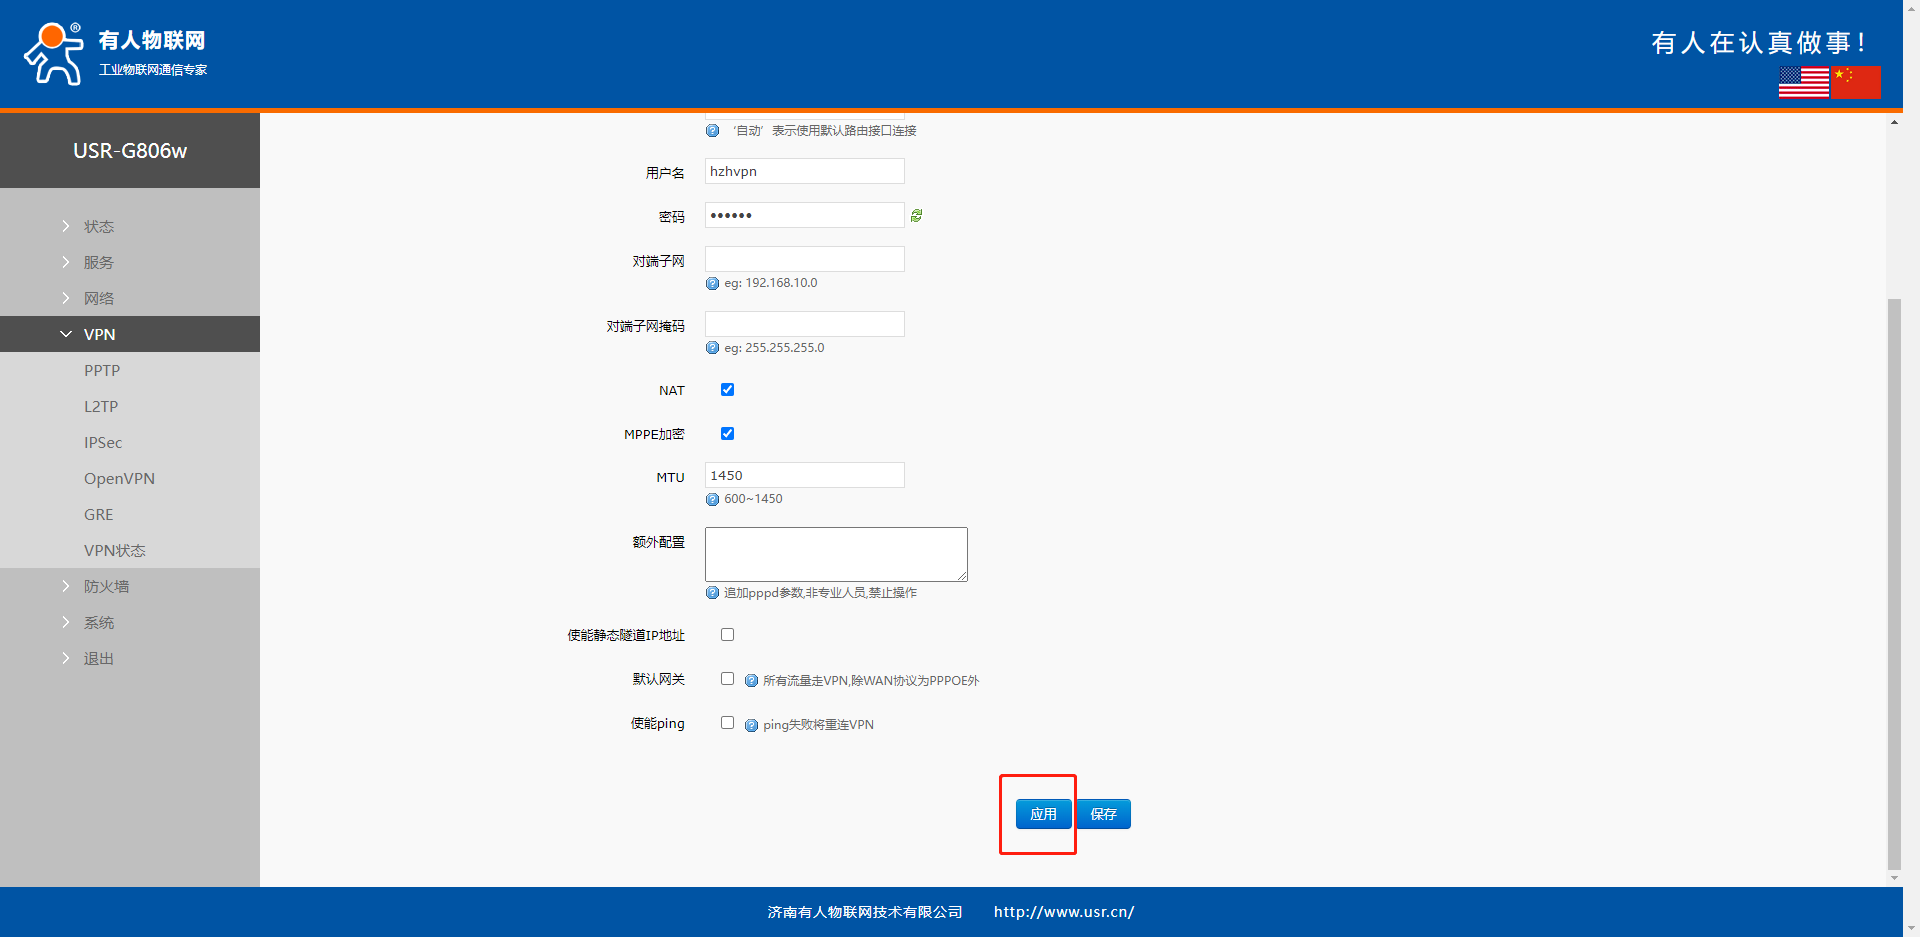Click the help icon beside 600~1450 hint
1920x937 pixels.
point(712,499)
